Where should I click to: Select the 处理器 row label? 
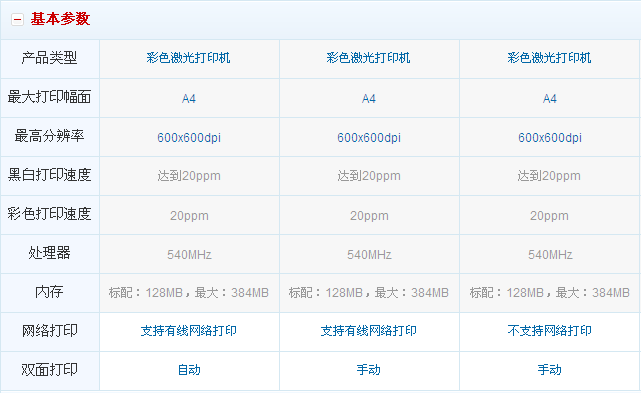(x=49, y=253)
